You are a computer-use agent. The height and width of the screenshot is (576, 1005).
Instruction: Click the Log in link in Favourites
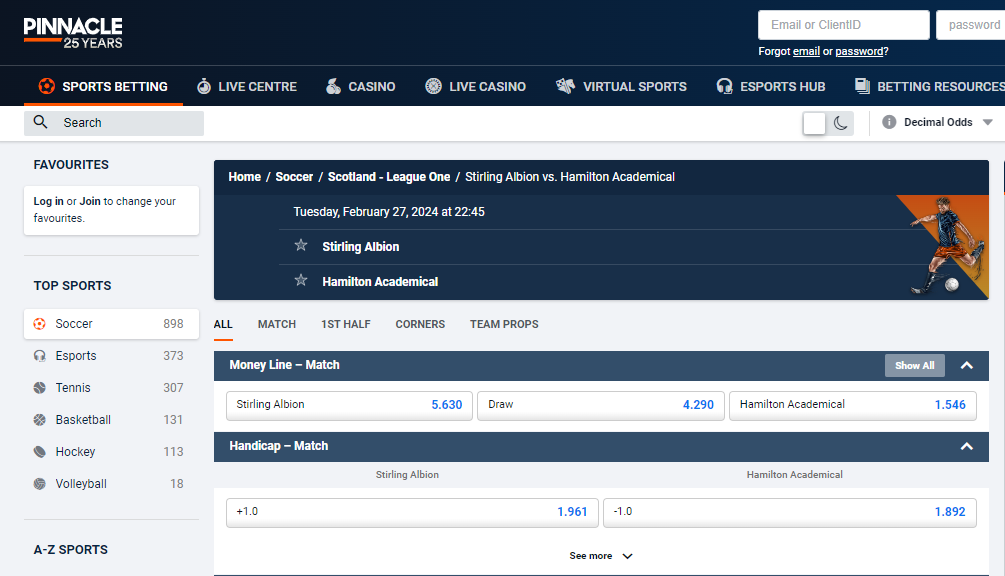point(49,201)
